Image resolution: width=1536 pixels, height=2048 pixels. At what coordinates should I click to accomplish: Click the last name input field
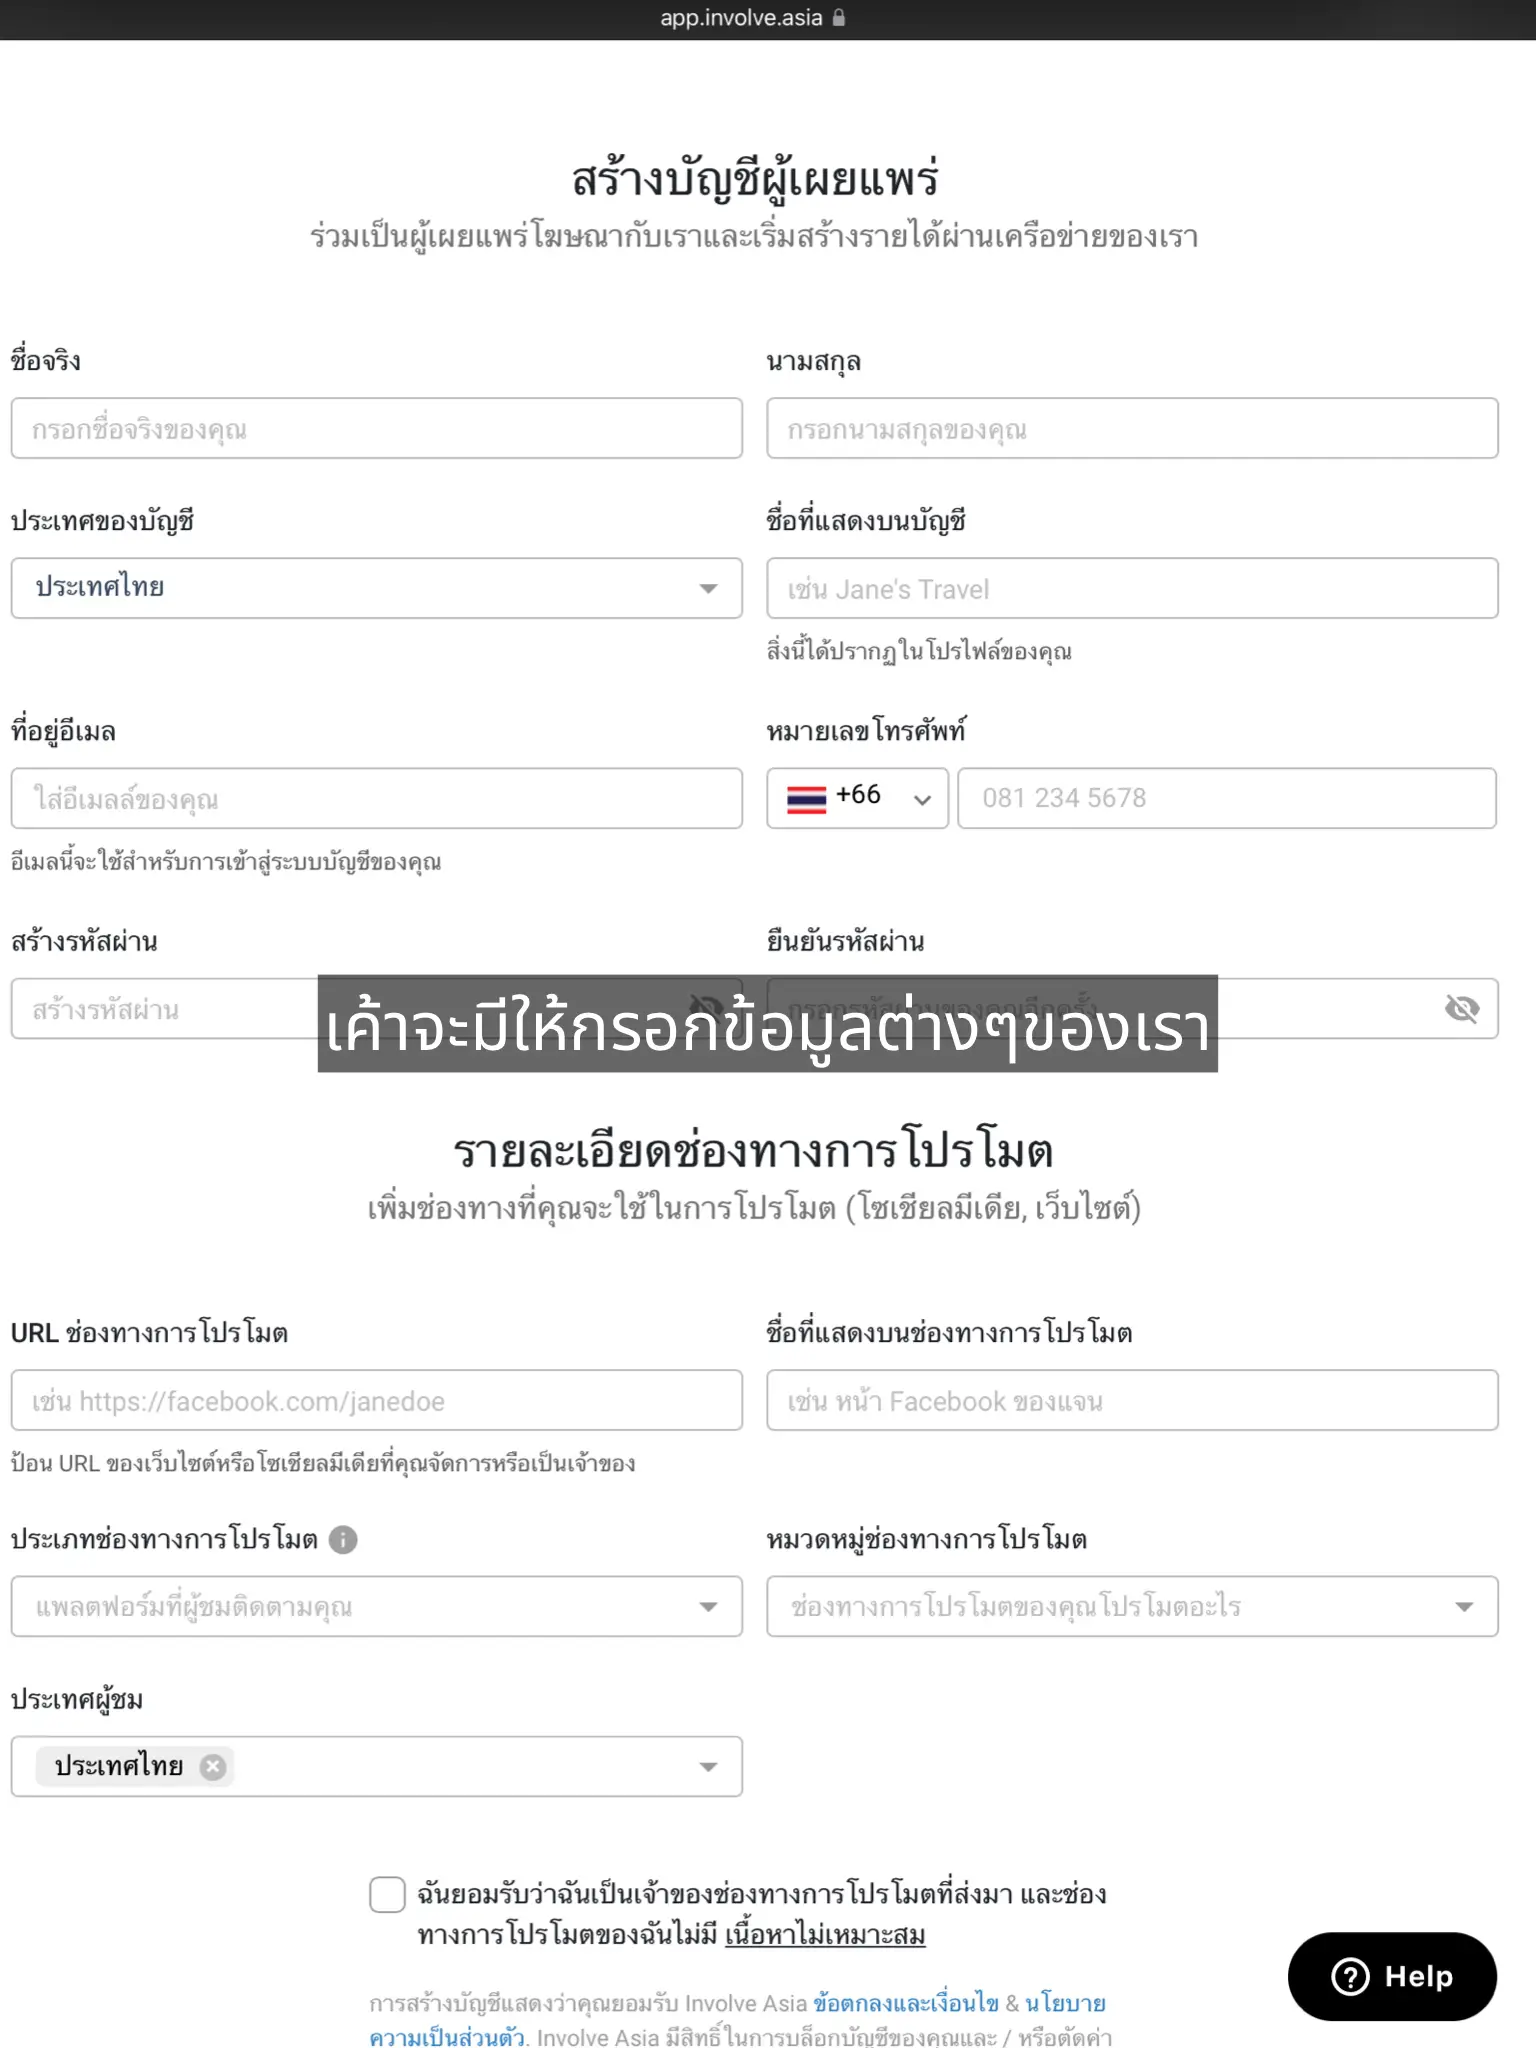(1132, 428)
